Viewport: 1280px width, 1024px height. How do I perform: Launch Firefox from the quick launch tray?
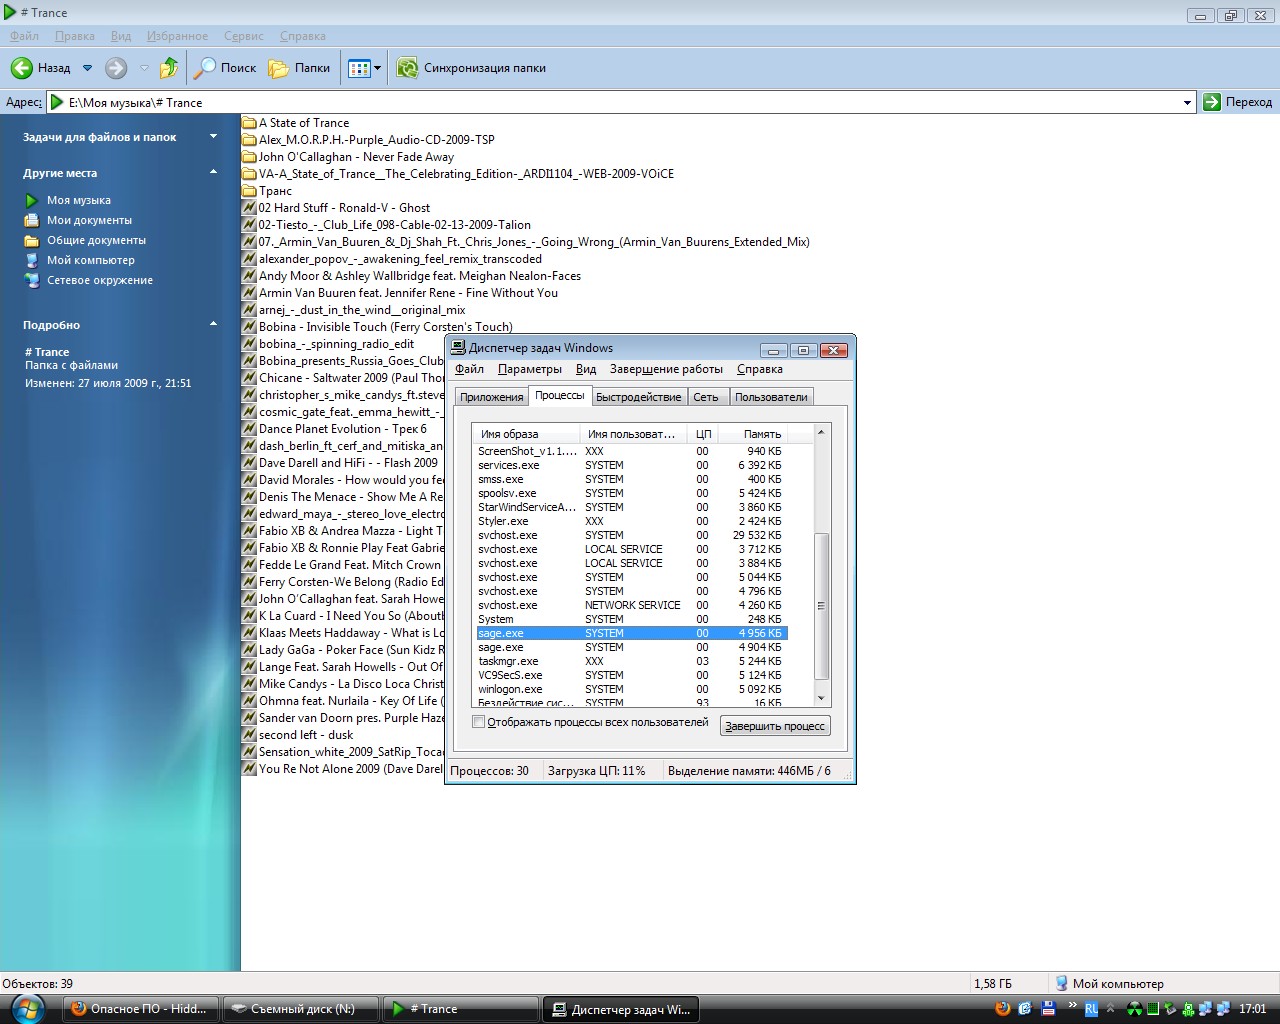pos(1003,1009)
